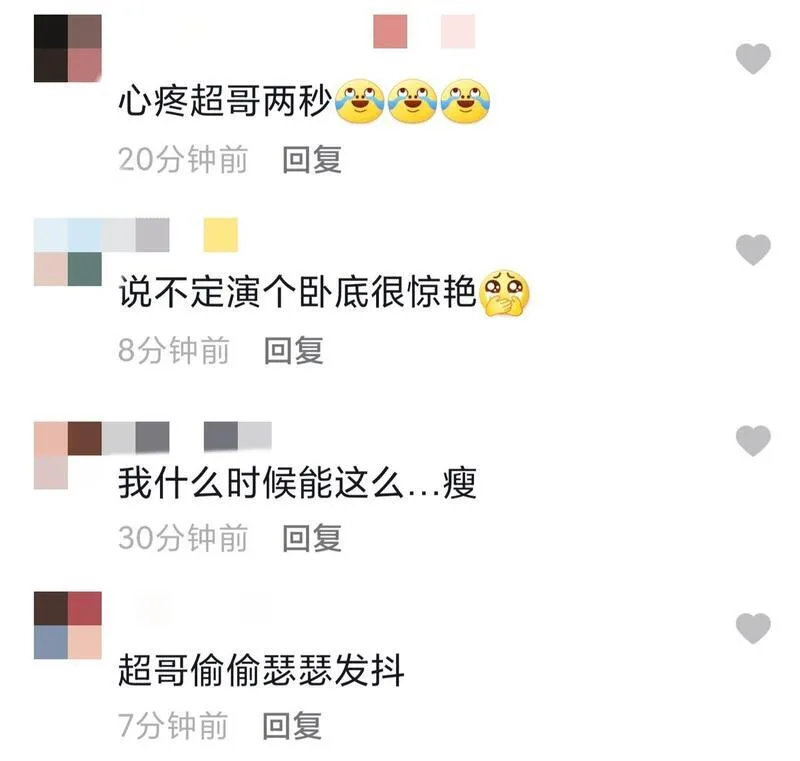This screenshot has height=761, width=800.
Task: Reply to the comment posted 30分钟前
Action: 312,538
